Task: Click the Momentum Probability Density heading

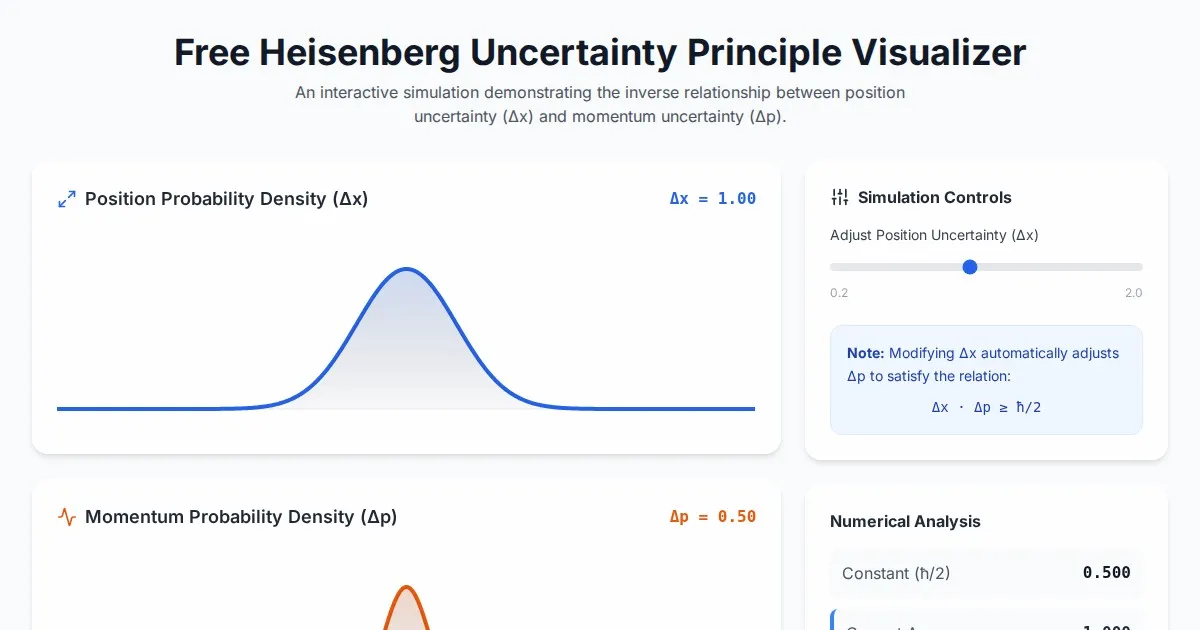Action: pyautogui.click(x=241, y=517)
